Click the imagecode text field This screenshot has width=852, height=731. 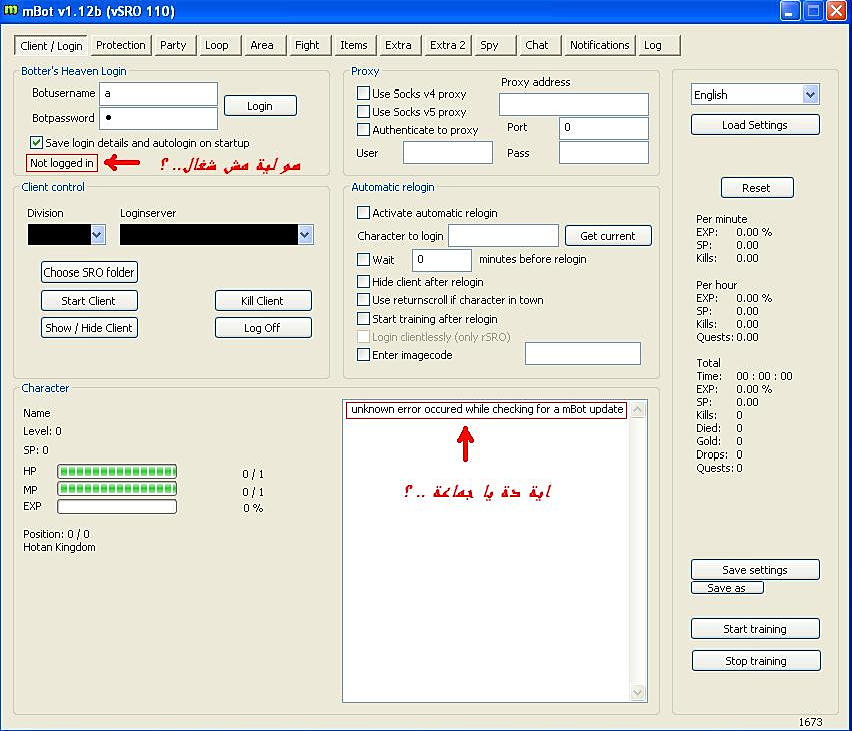tap(582, 354)
